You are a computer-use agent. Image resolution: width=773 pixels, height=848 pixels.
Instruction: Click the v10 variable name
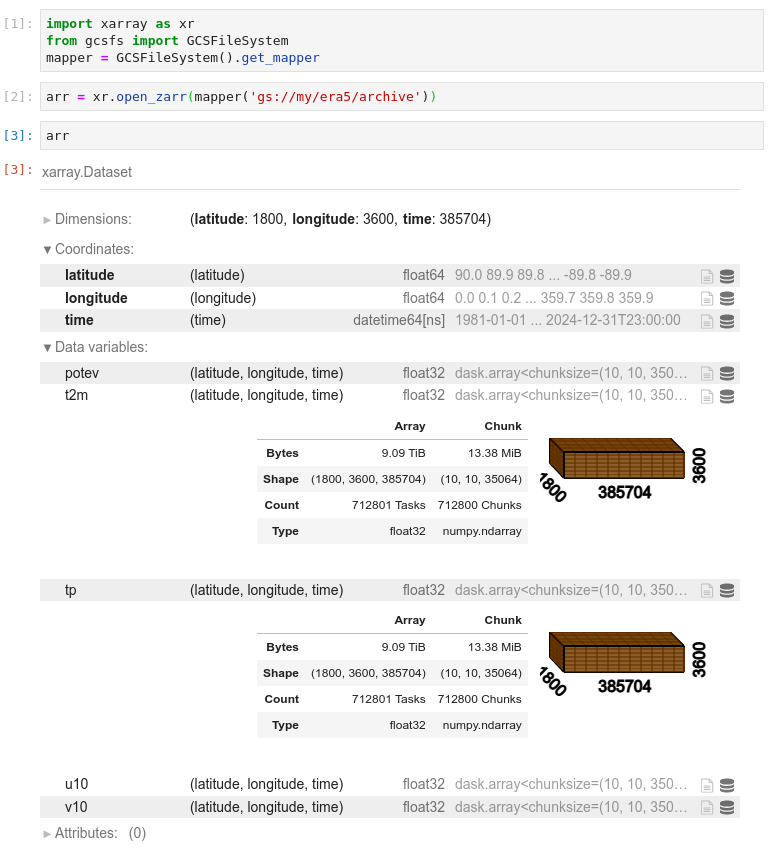[x=76, y=807]
